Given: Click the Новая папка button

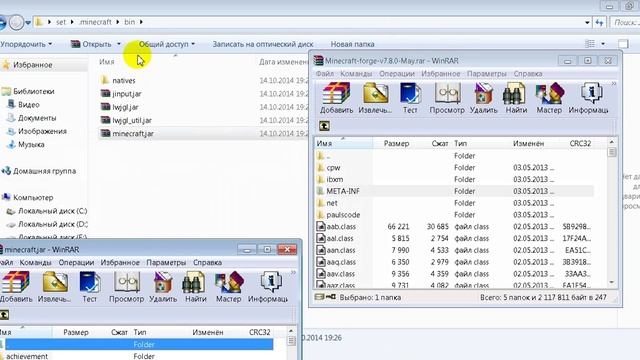Looking at the screenshot, I should pos(352,44).
